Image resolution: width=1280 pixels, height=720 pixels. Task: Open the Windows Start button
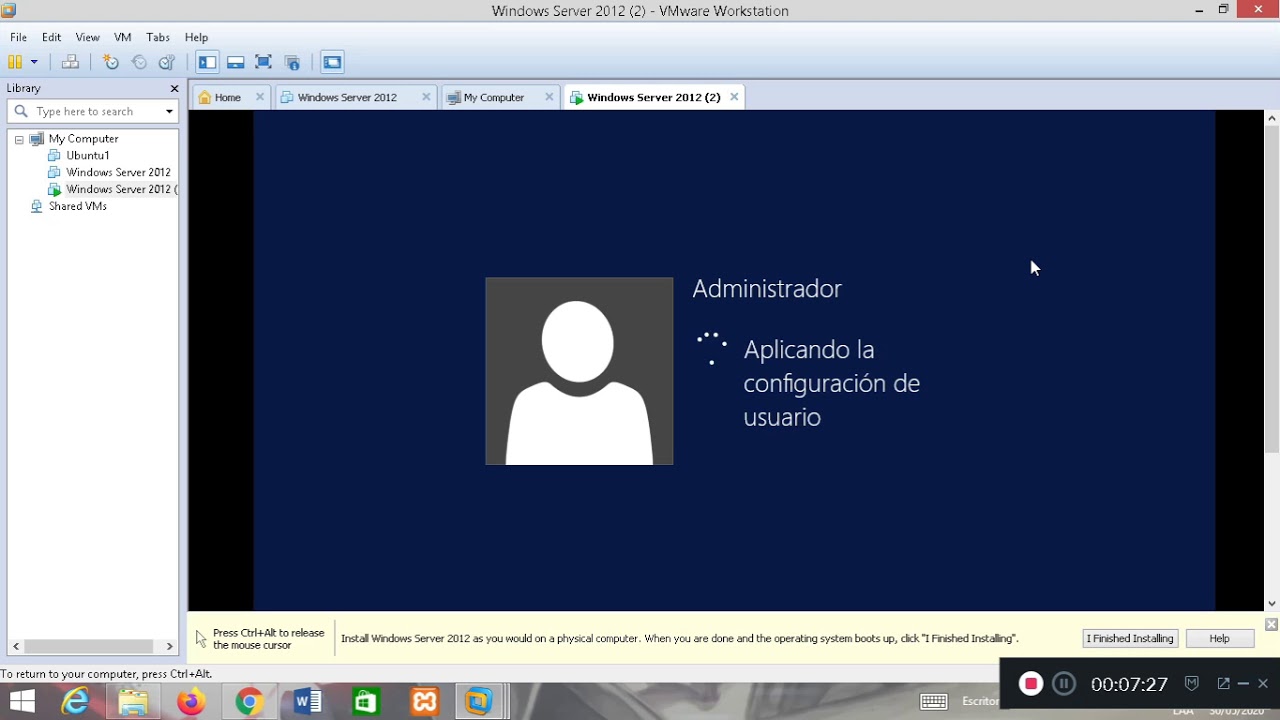[x=22, y=702]
